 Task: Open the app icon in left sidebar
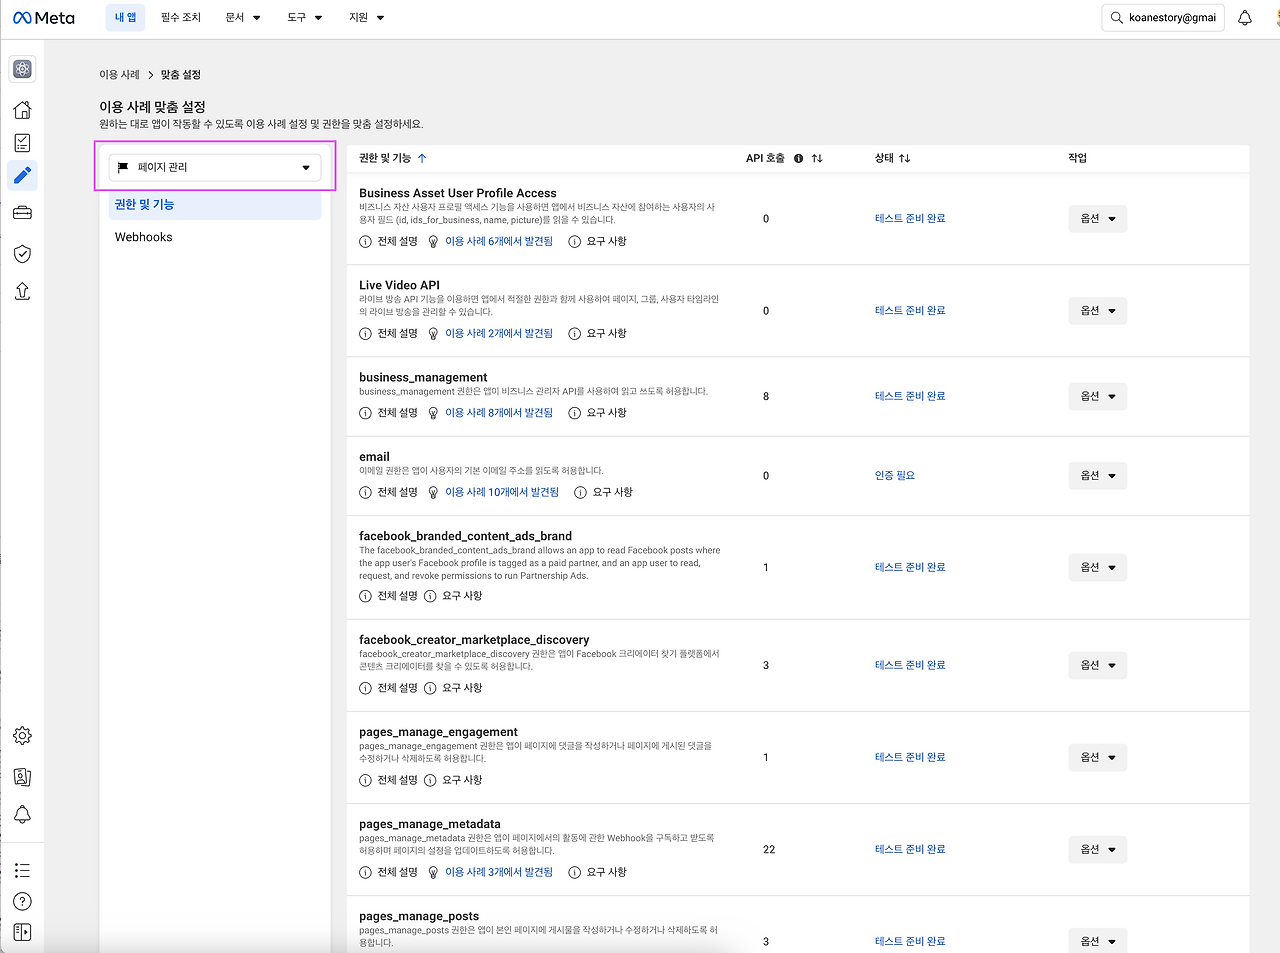click(22, 69)
